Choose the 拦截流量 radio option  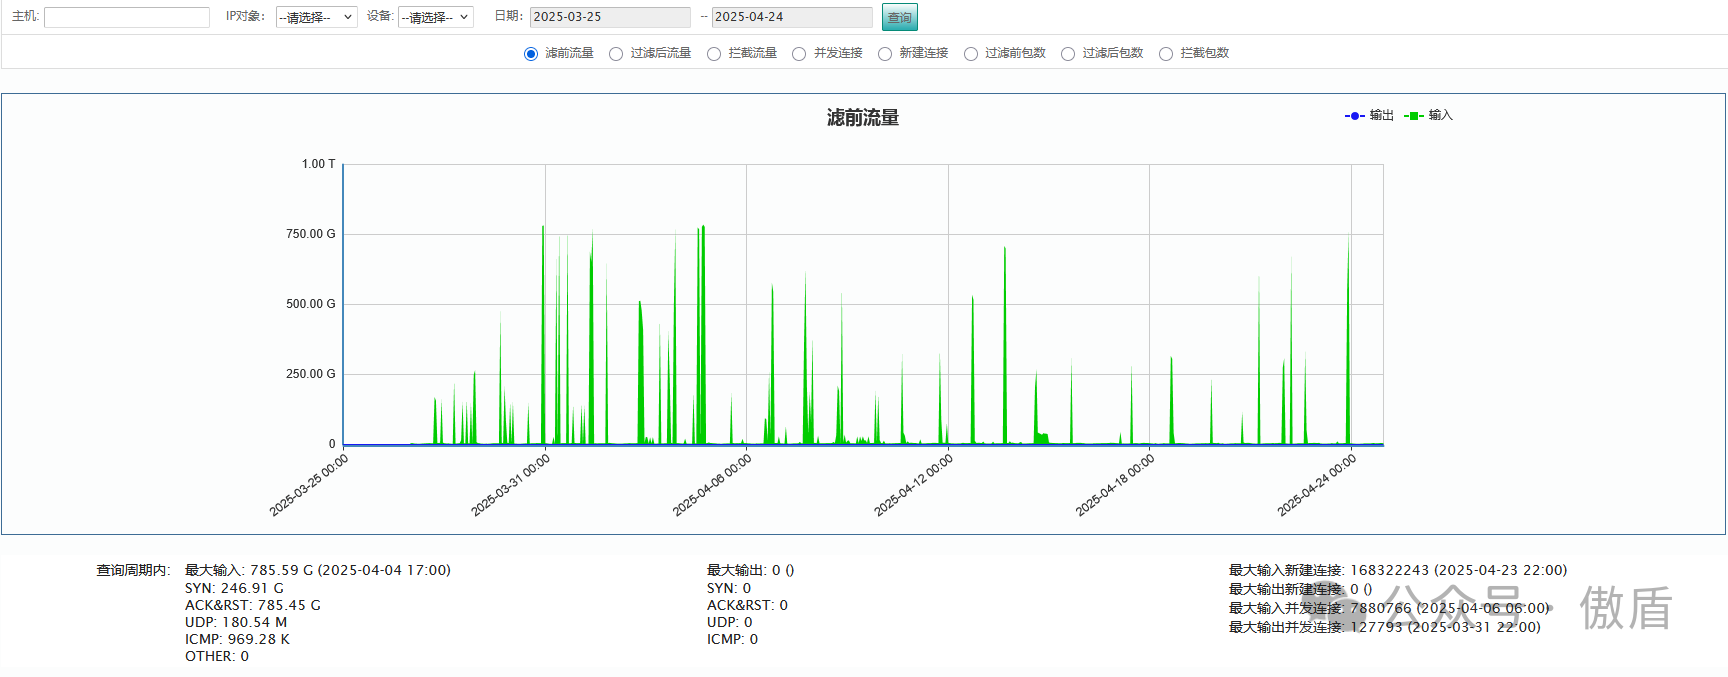(714, 54)
